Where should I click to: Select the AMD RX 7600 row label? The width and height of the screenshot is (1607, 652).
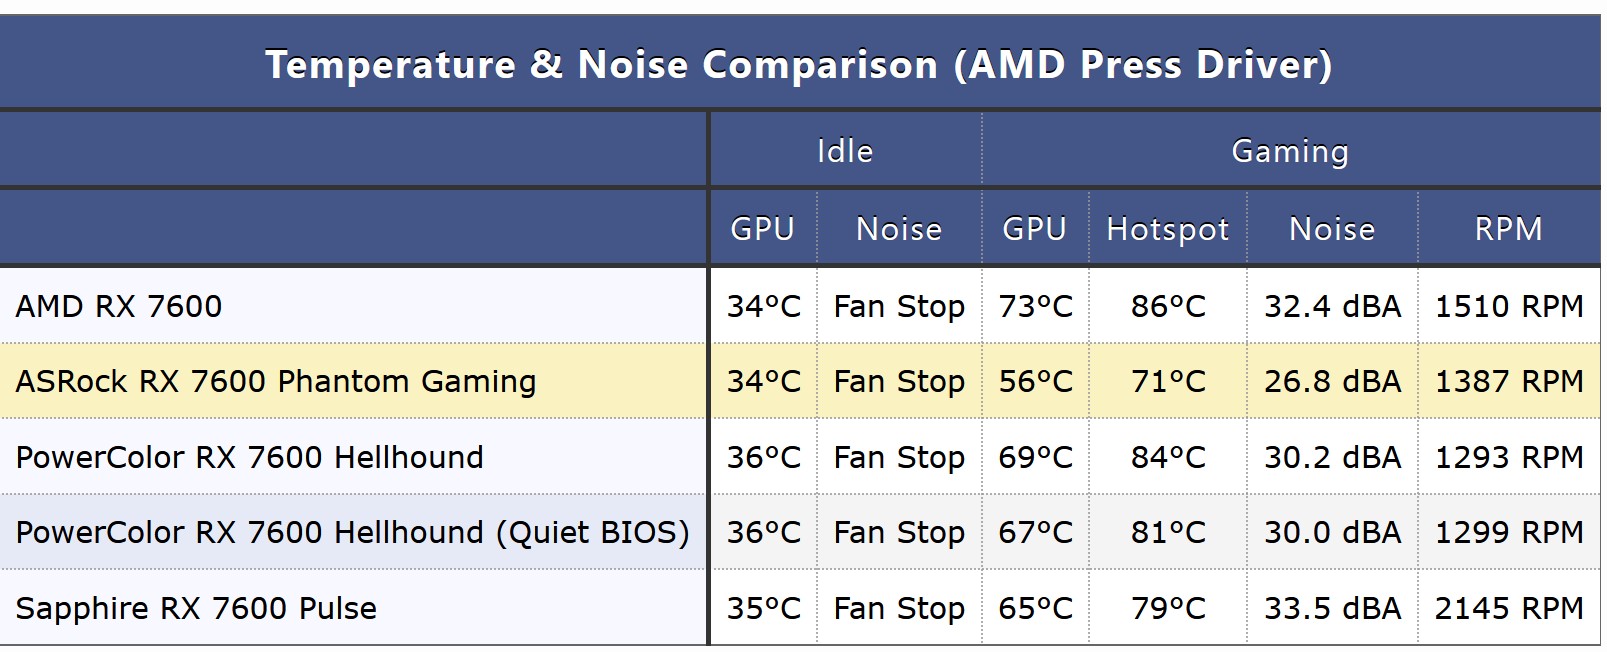pyautogui.click(x=119, y=306)
